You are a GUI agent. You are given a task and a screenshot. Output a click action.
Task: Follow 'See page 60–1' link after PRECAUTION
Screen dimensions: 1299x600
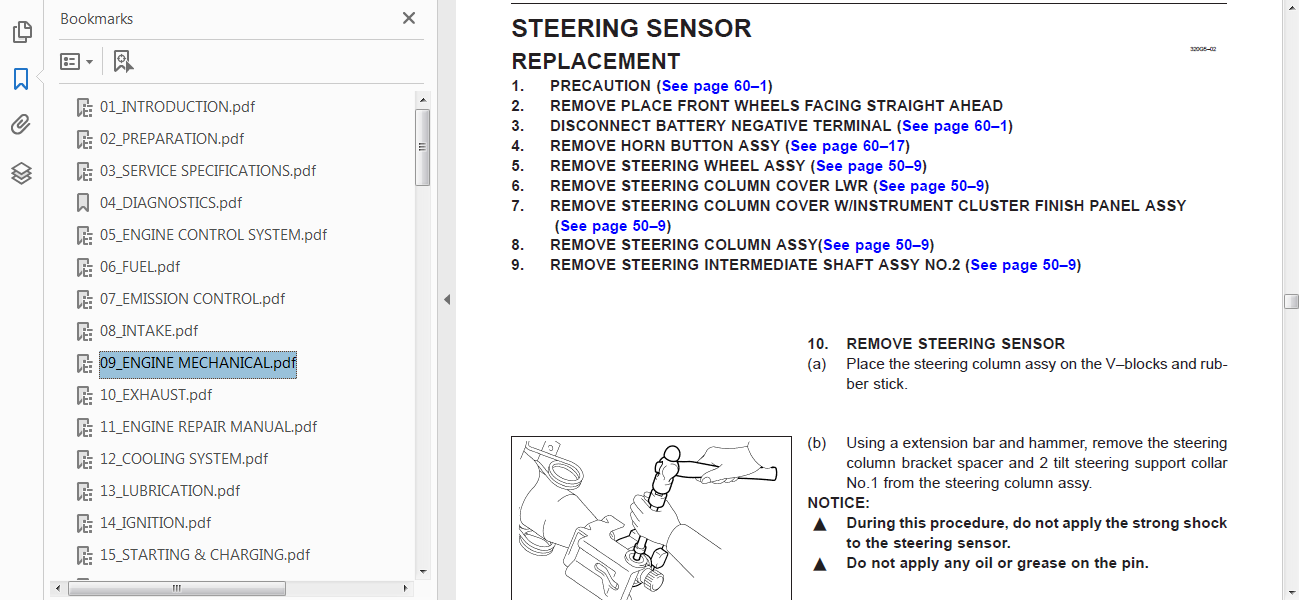pyautogui.click(x=714, y=86)
